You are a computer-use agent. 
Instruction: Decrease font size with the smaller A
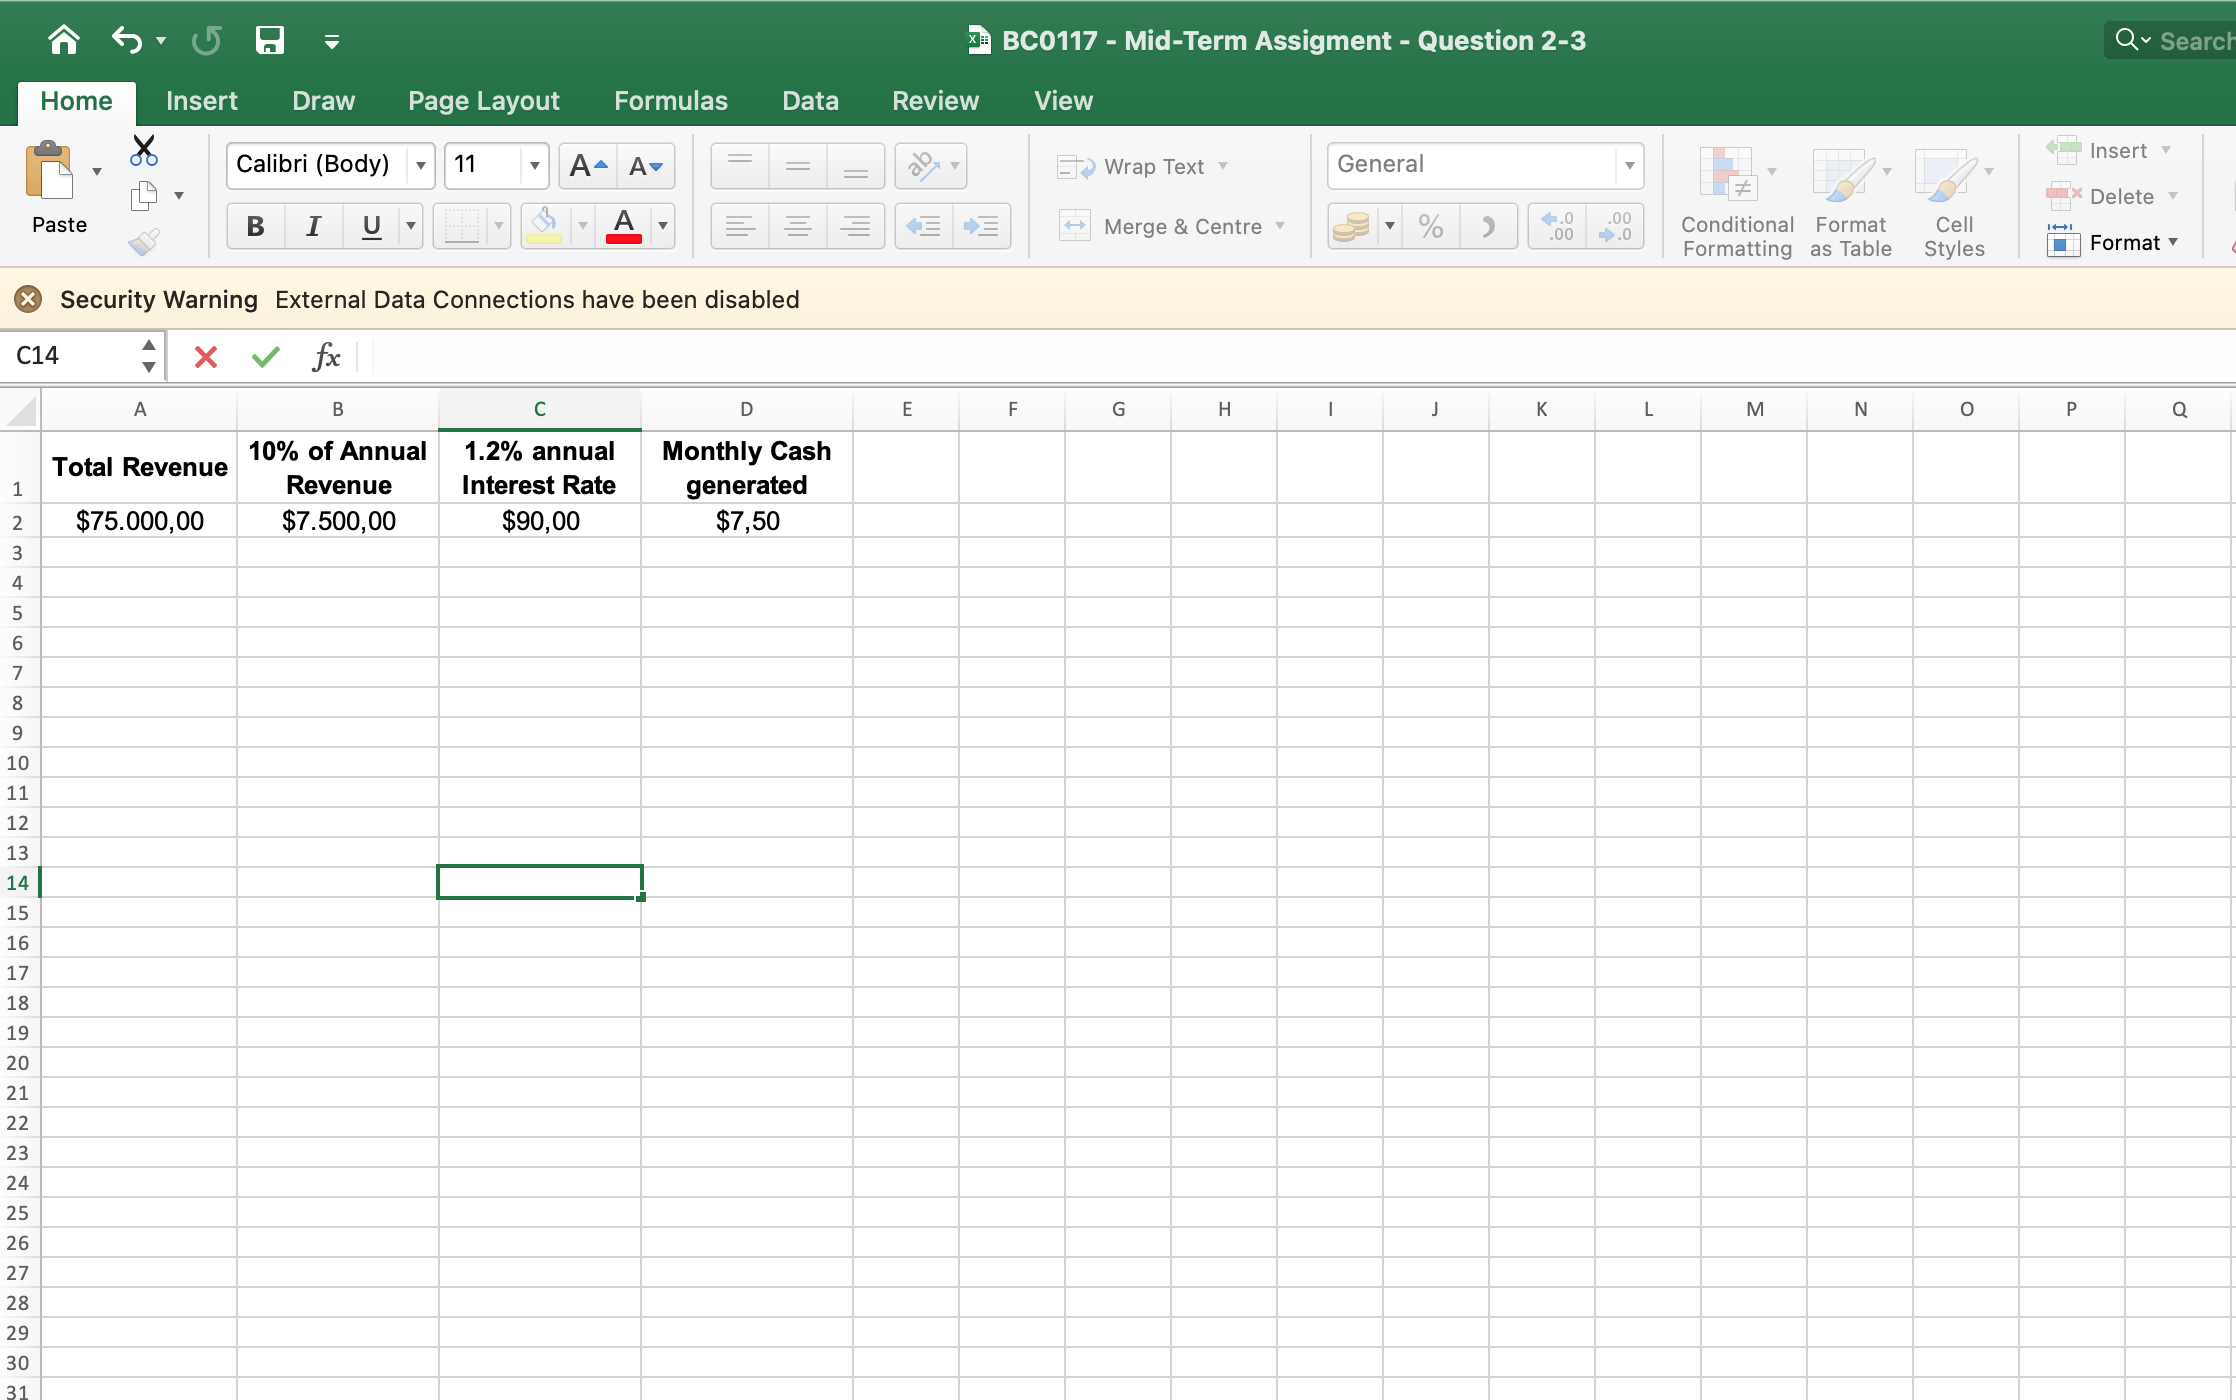(646, 165)
